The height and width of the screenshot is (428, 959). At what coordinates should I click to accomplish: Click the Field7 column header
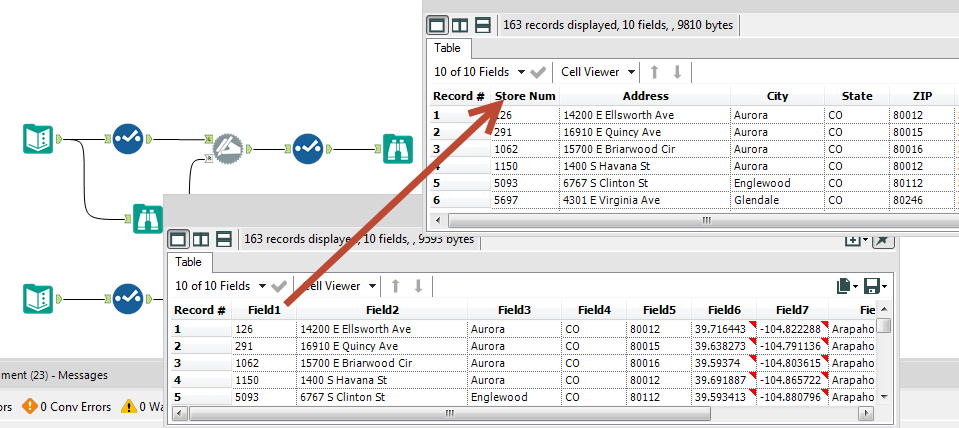tap(792, 310)
